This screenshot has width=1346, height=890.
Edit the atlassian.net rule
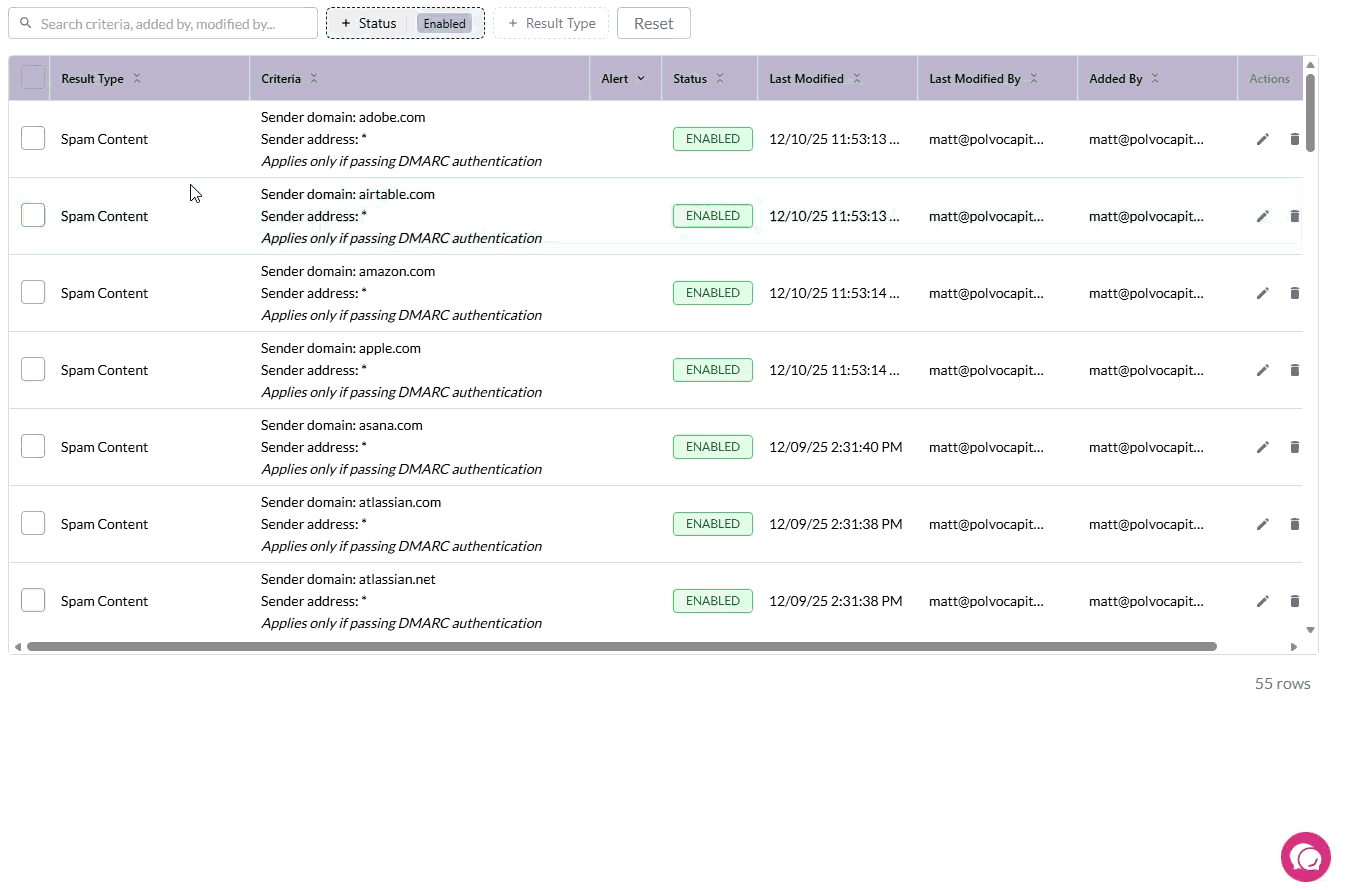coord(1262,601)
